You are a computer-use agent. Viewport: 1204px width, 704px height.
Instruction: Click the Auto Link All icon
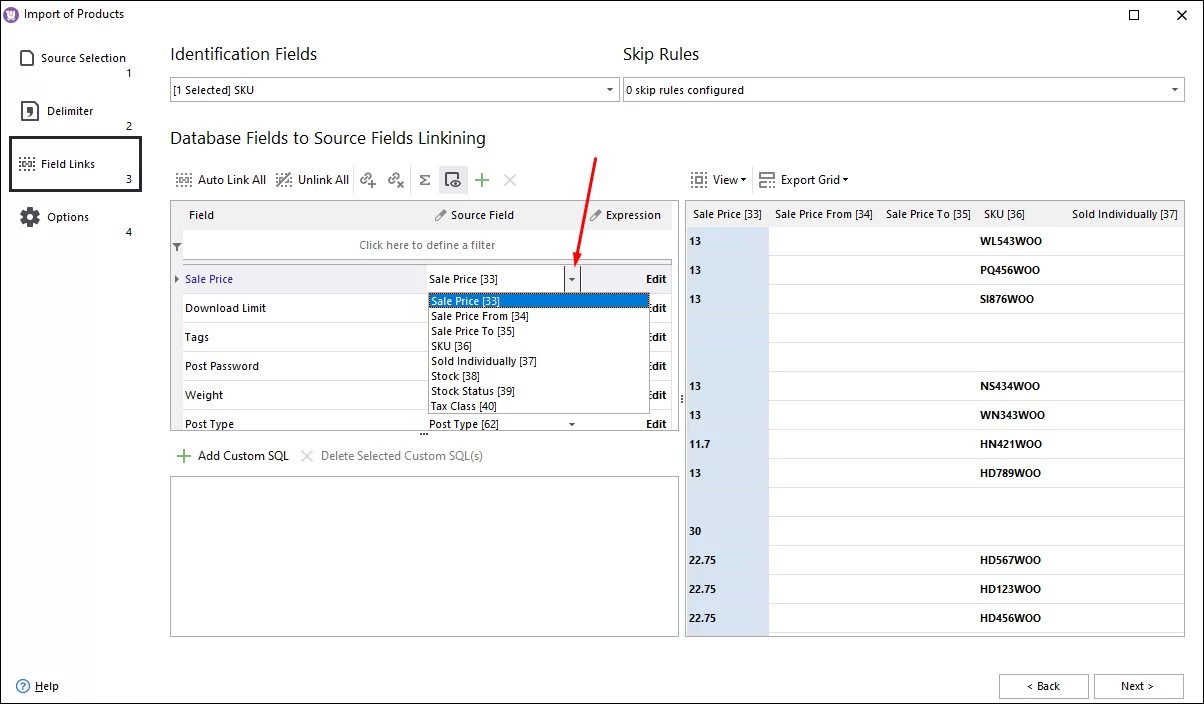[x=184, y=180]
